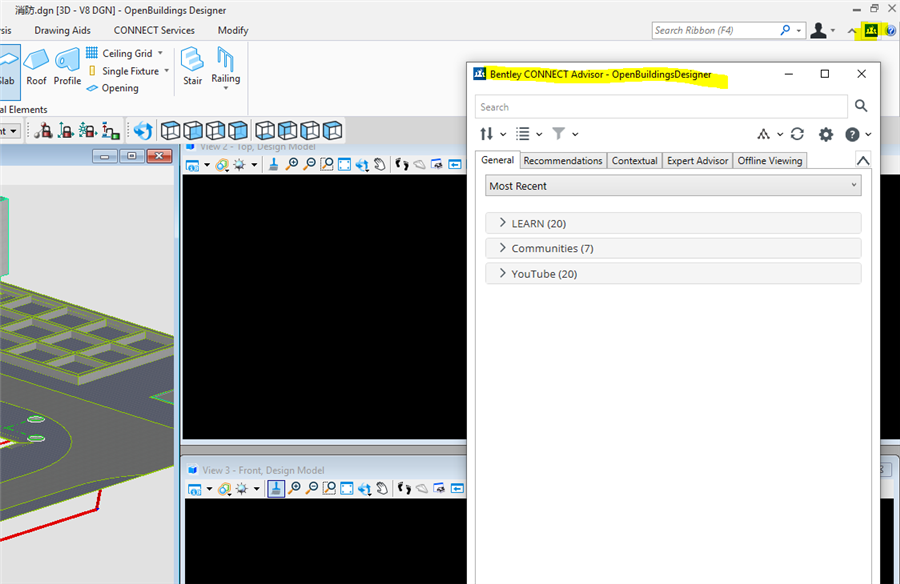Zoom out on View 2
Screen dimensions: 900x584
[x=309, y=165]
